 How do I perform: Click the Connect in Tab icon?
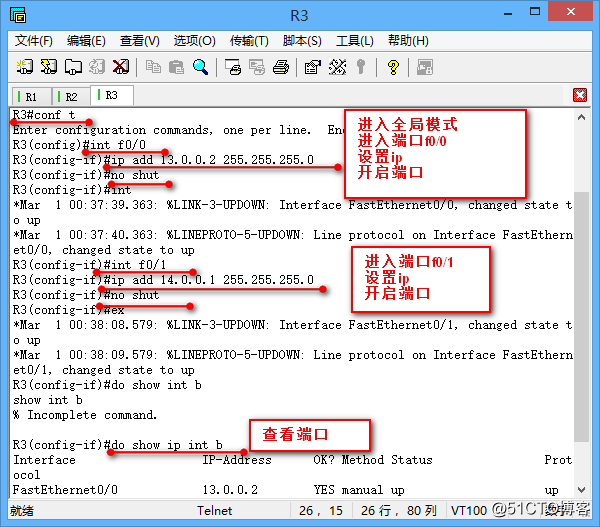[x=73, y=67]
